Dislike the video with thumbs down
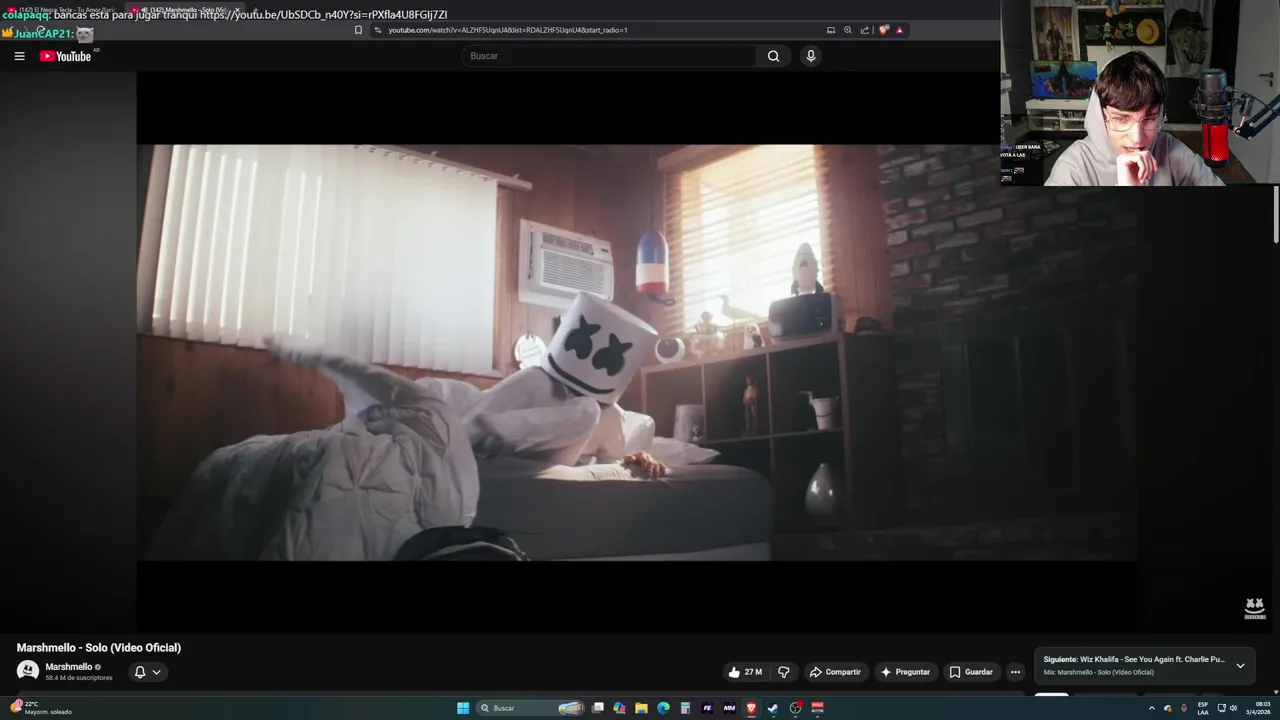Viewport: 1280px width, 720px height. 784,672
